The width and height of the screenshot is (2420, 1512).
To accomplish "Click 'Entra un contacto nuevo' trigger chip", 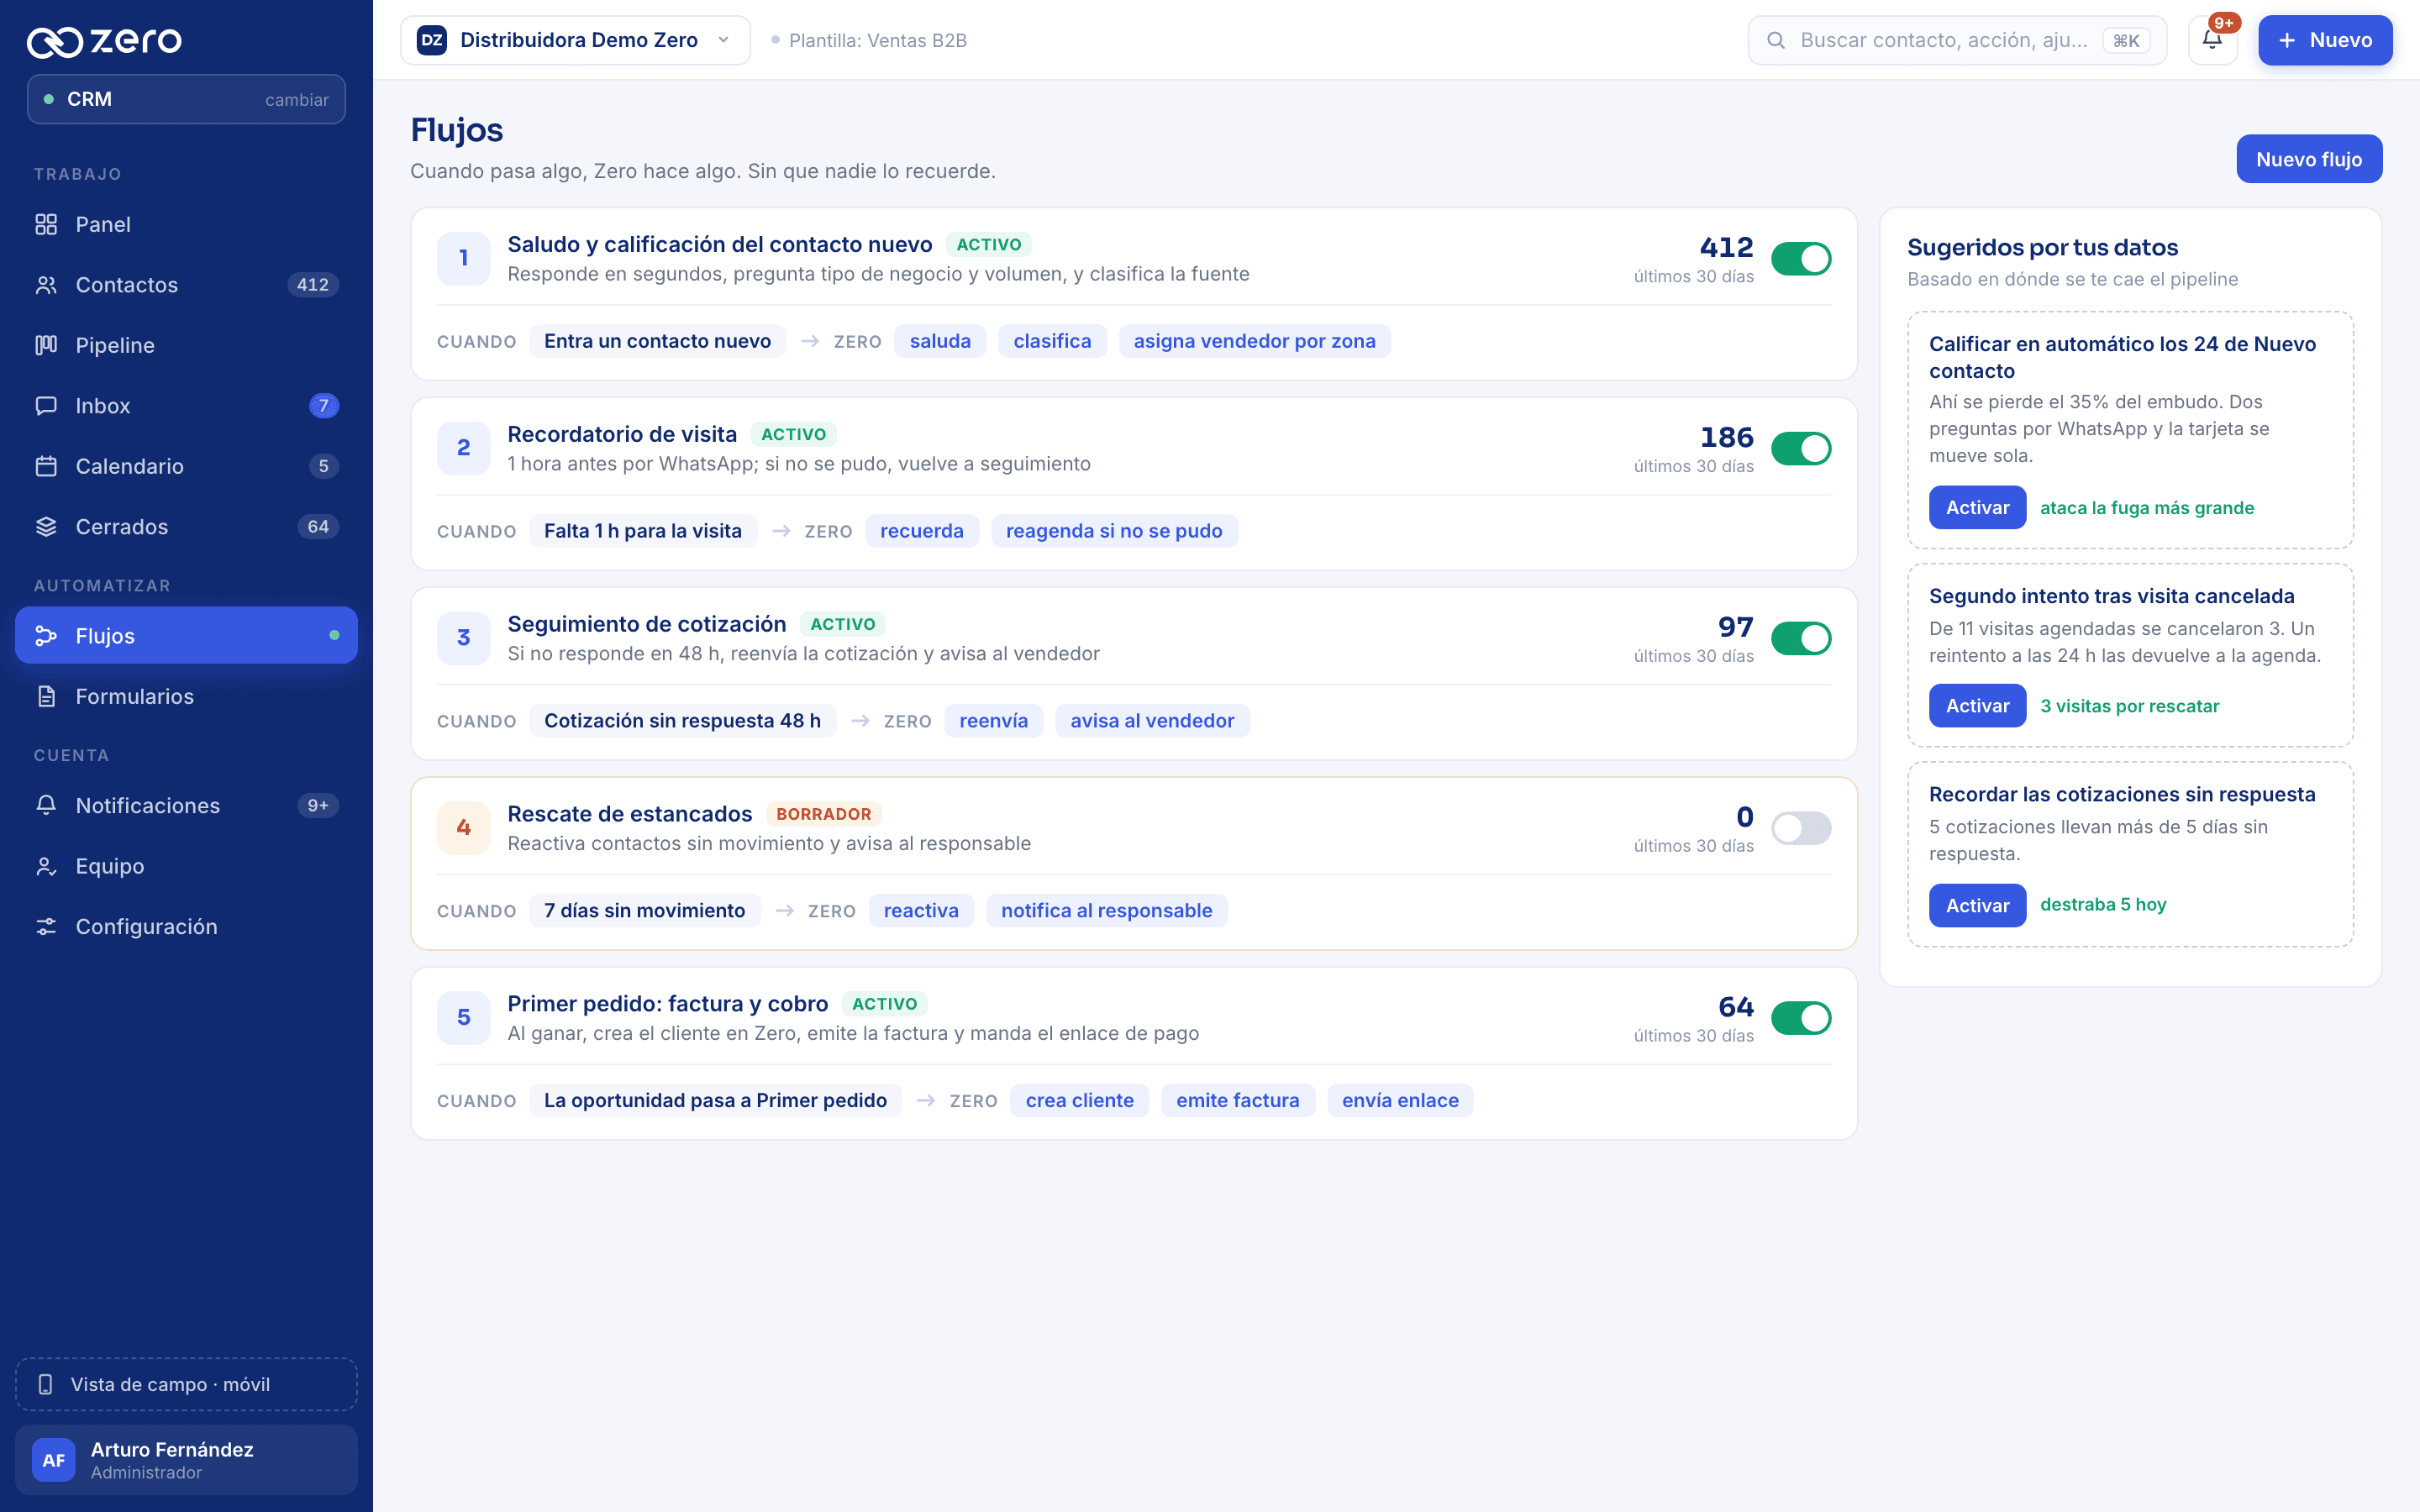I will point(657,341).
